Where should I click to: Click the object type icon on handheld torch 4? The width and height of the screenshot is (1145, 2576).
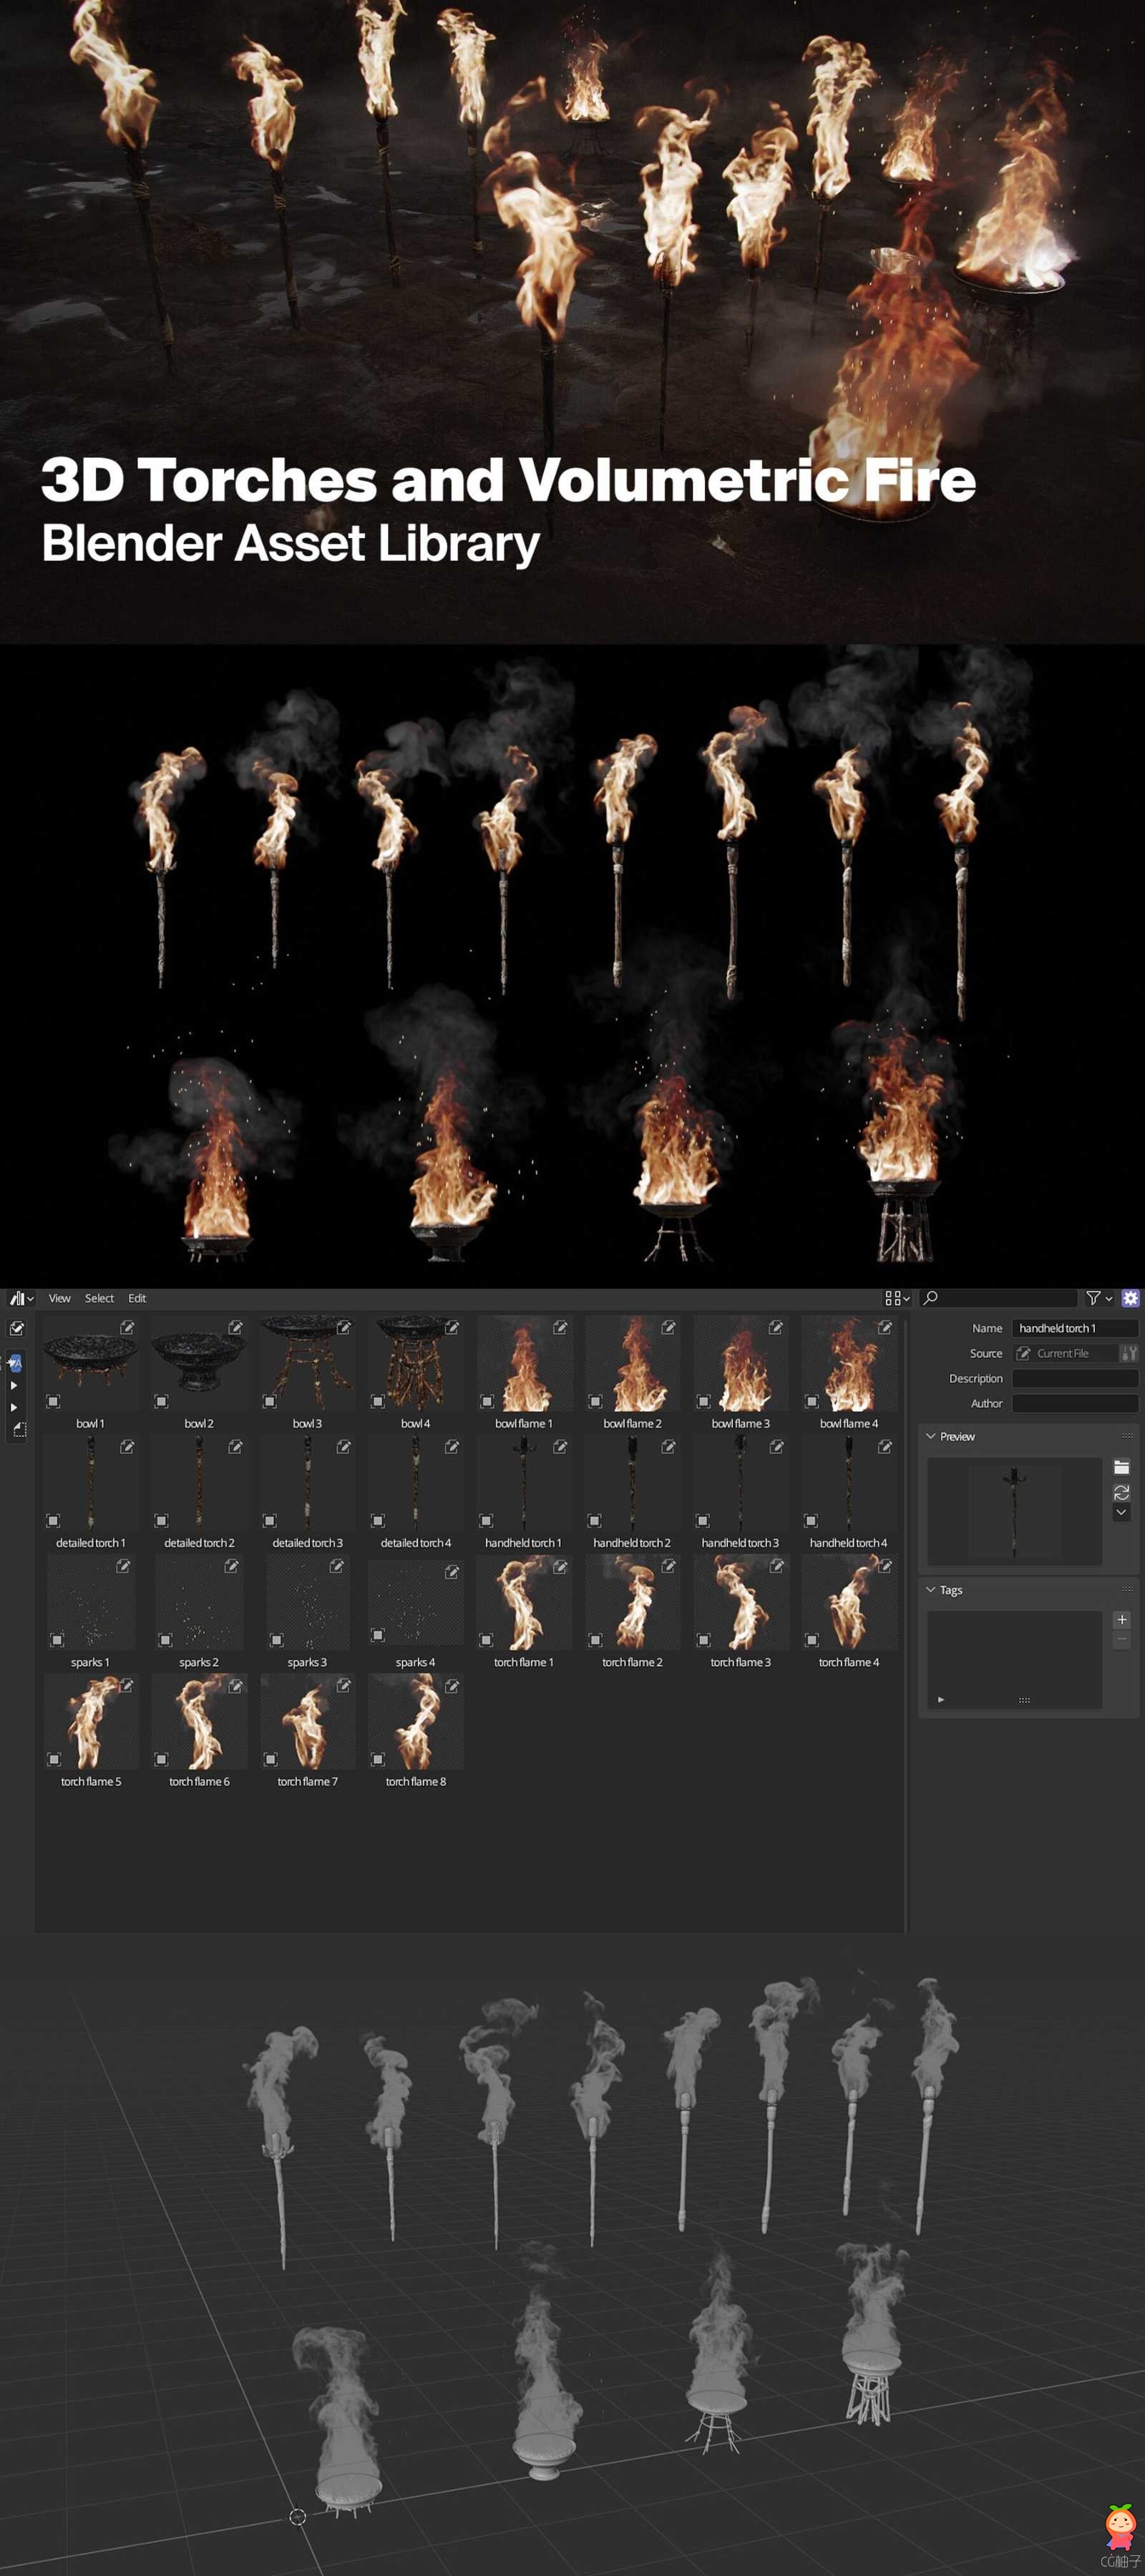coord(812,1520)
